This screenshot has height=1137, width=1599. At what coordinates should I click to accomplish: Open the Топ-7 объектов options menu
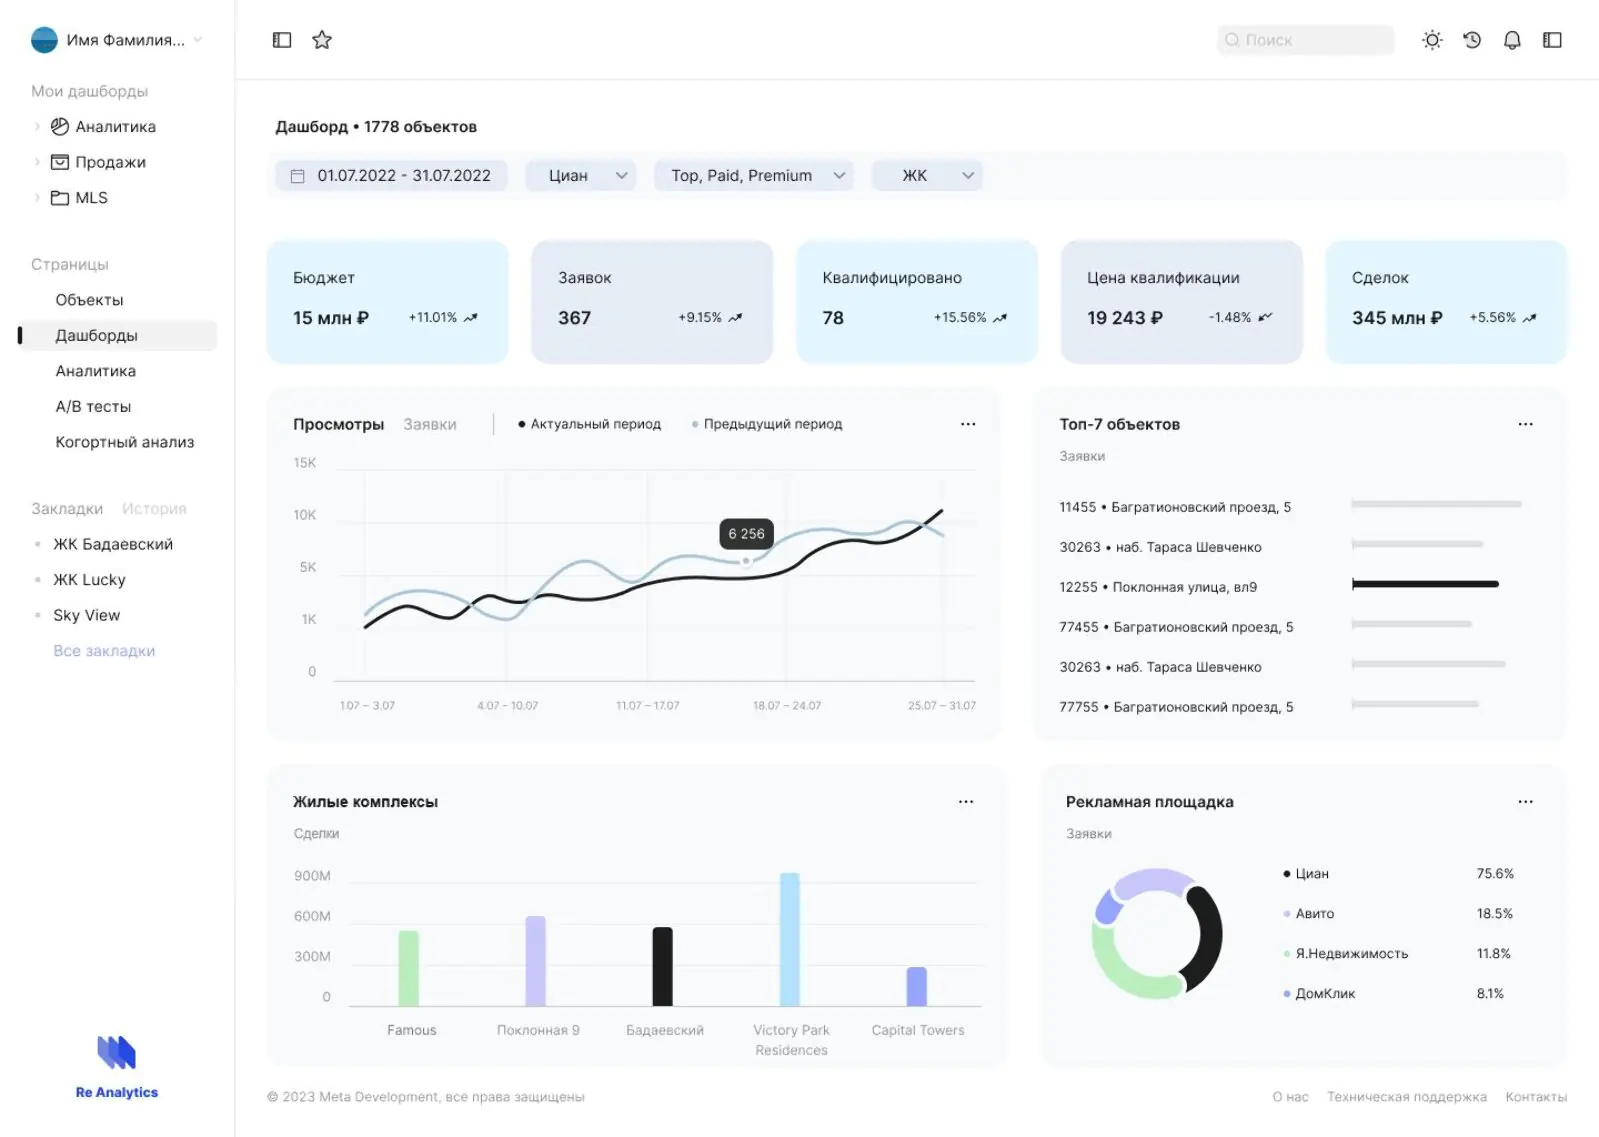coord(1525,424)
